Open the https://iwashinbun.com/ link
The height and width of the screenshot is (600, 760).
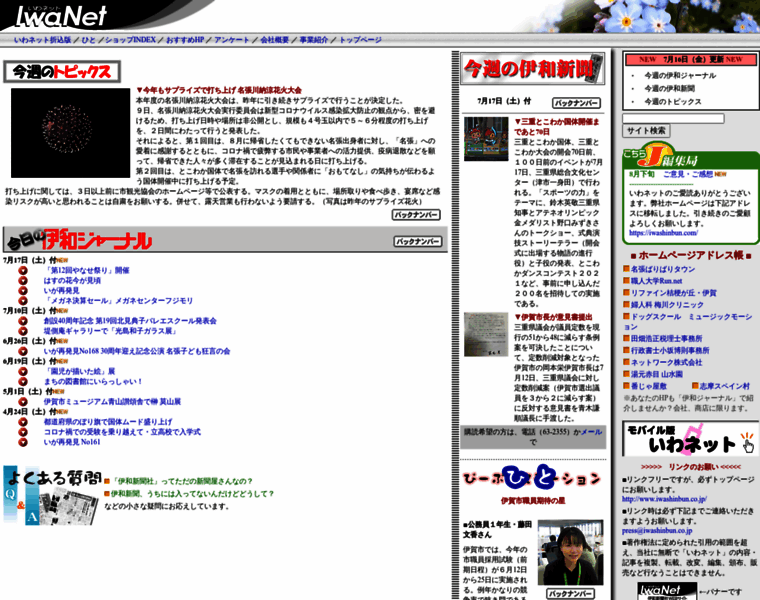pyautogui.click(x=664, y=233)
